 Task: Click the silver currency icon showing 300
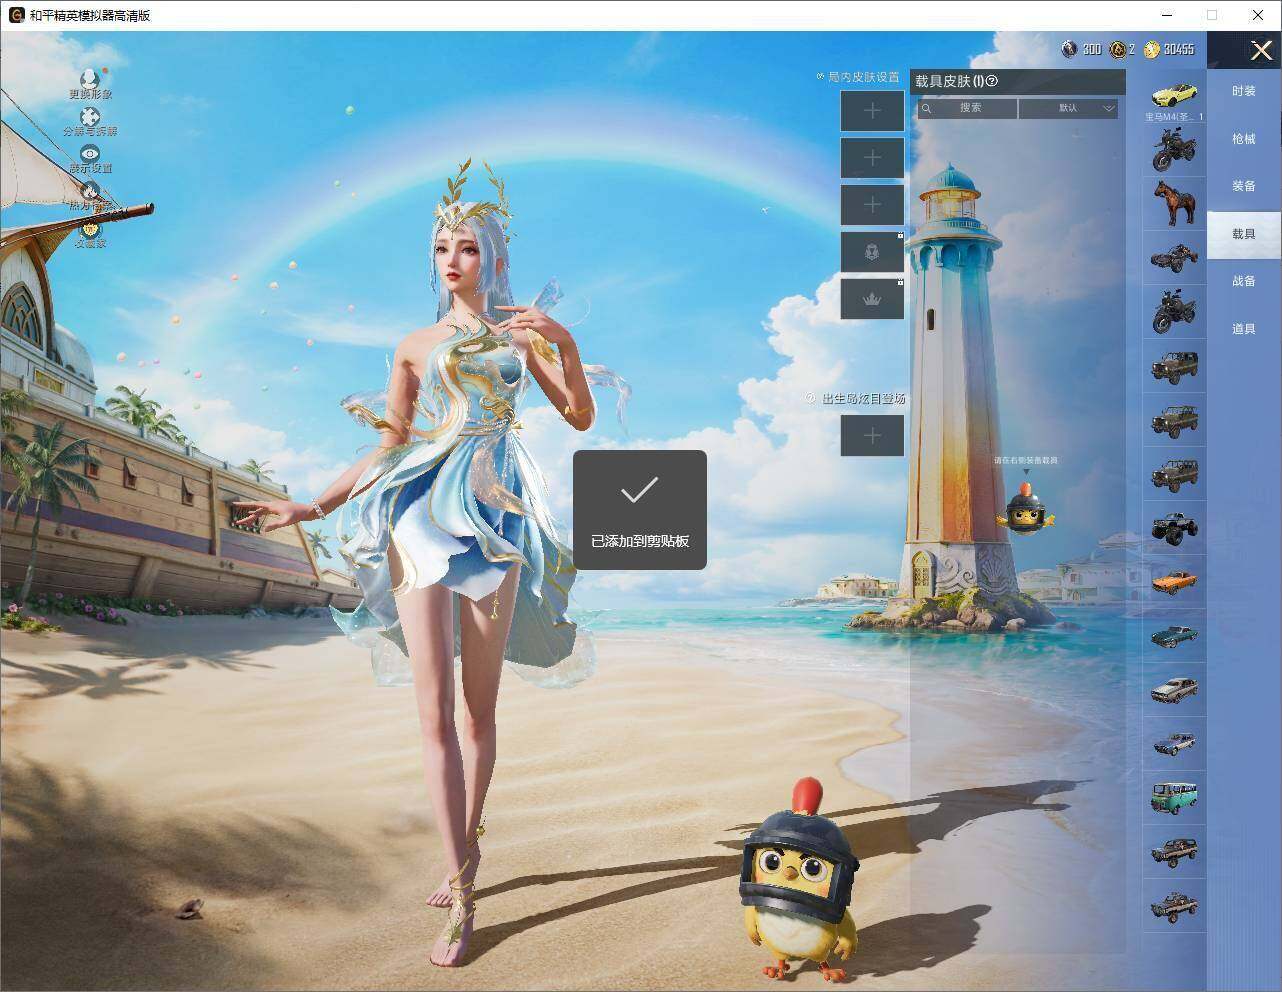point(1069,49)
